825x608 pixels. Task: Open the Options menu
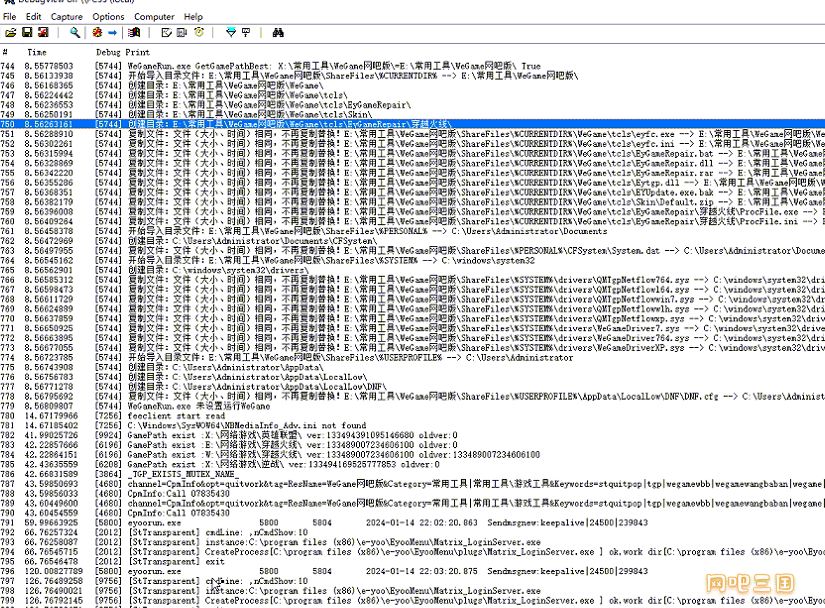(x=108, y=17)
